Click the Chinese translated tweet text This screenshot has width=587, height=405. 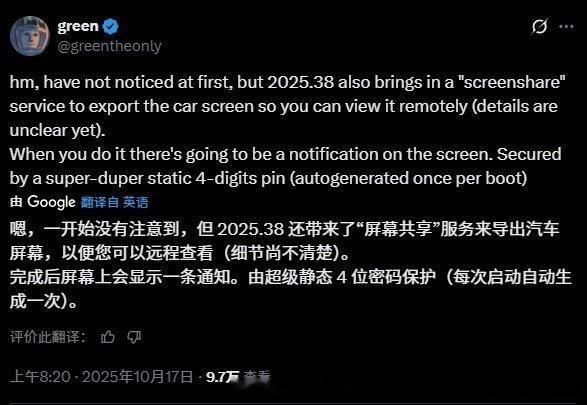click(291, 265)
